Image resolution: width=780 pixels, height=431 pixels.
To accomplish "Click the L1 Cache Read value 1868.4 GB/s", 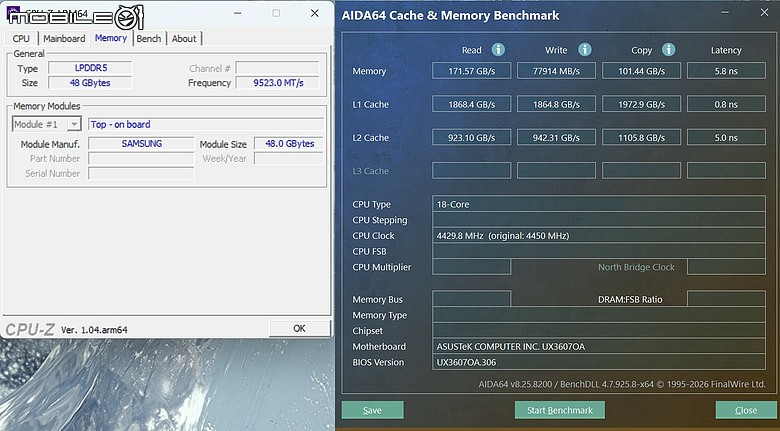I will [x=472, y=104].
